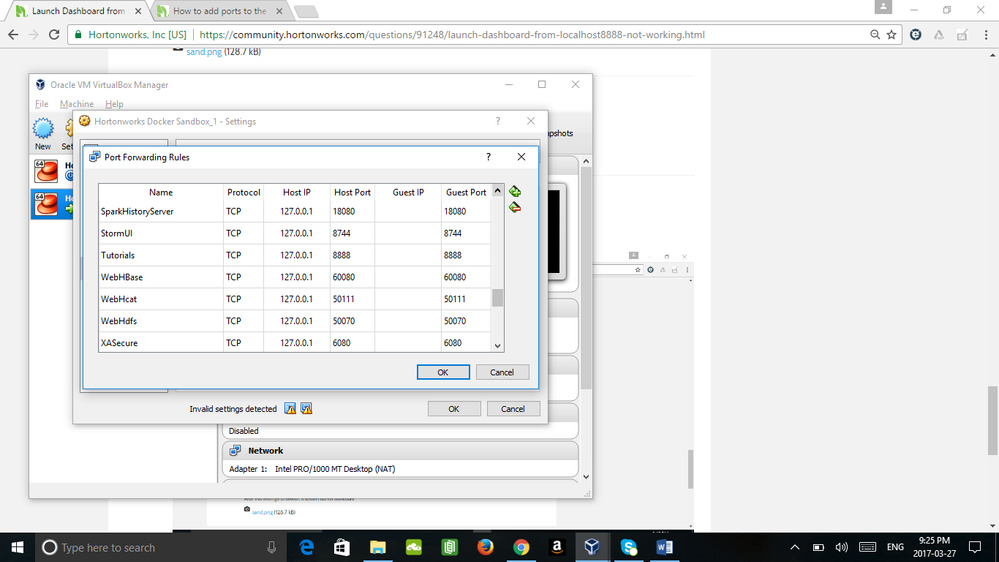Select the first virtual machine in the VM list
Screen dimensions: 999x562
click(x=54, y=171)
